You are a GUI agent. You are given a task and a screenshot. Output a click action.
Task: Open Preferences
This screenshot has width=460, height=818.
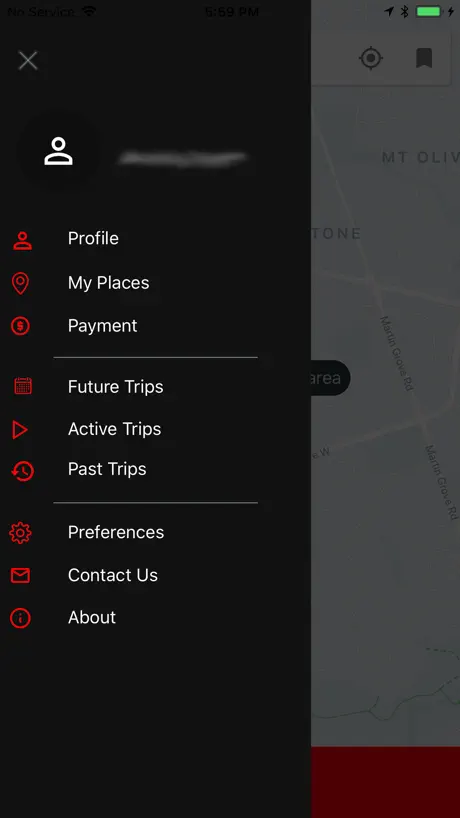click(x=116, y=532)
